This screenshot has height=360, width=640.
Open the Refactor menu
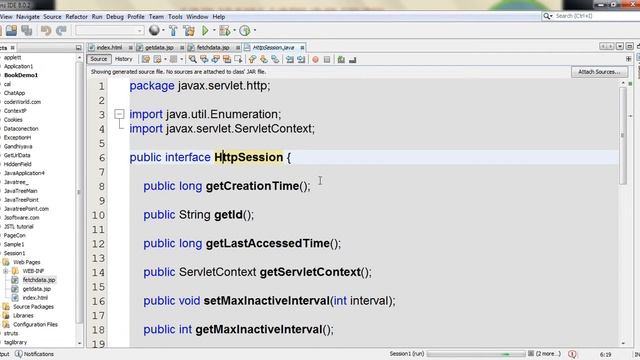76,17
